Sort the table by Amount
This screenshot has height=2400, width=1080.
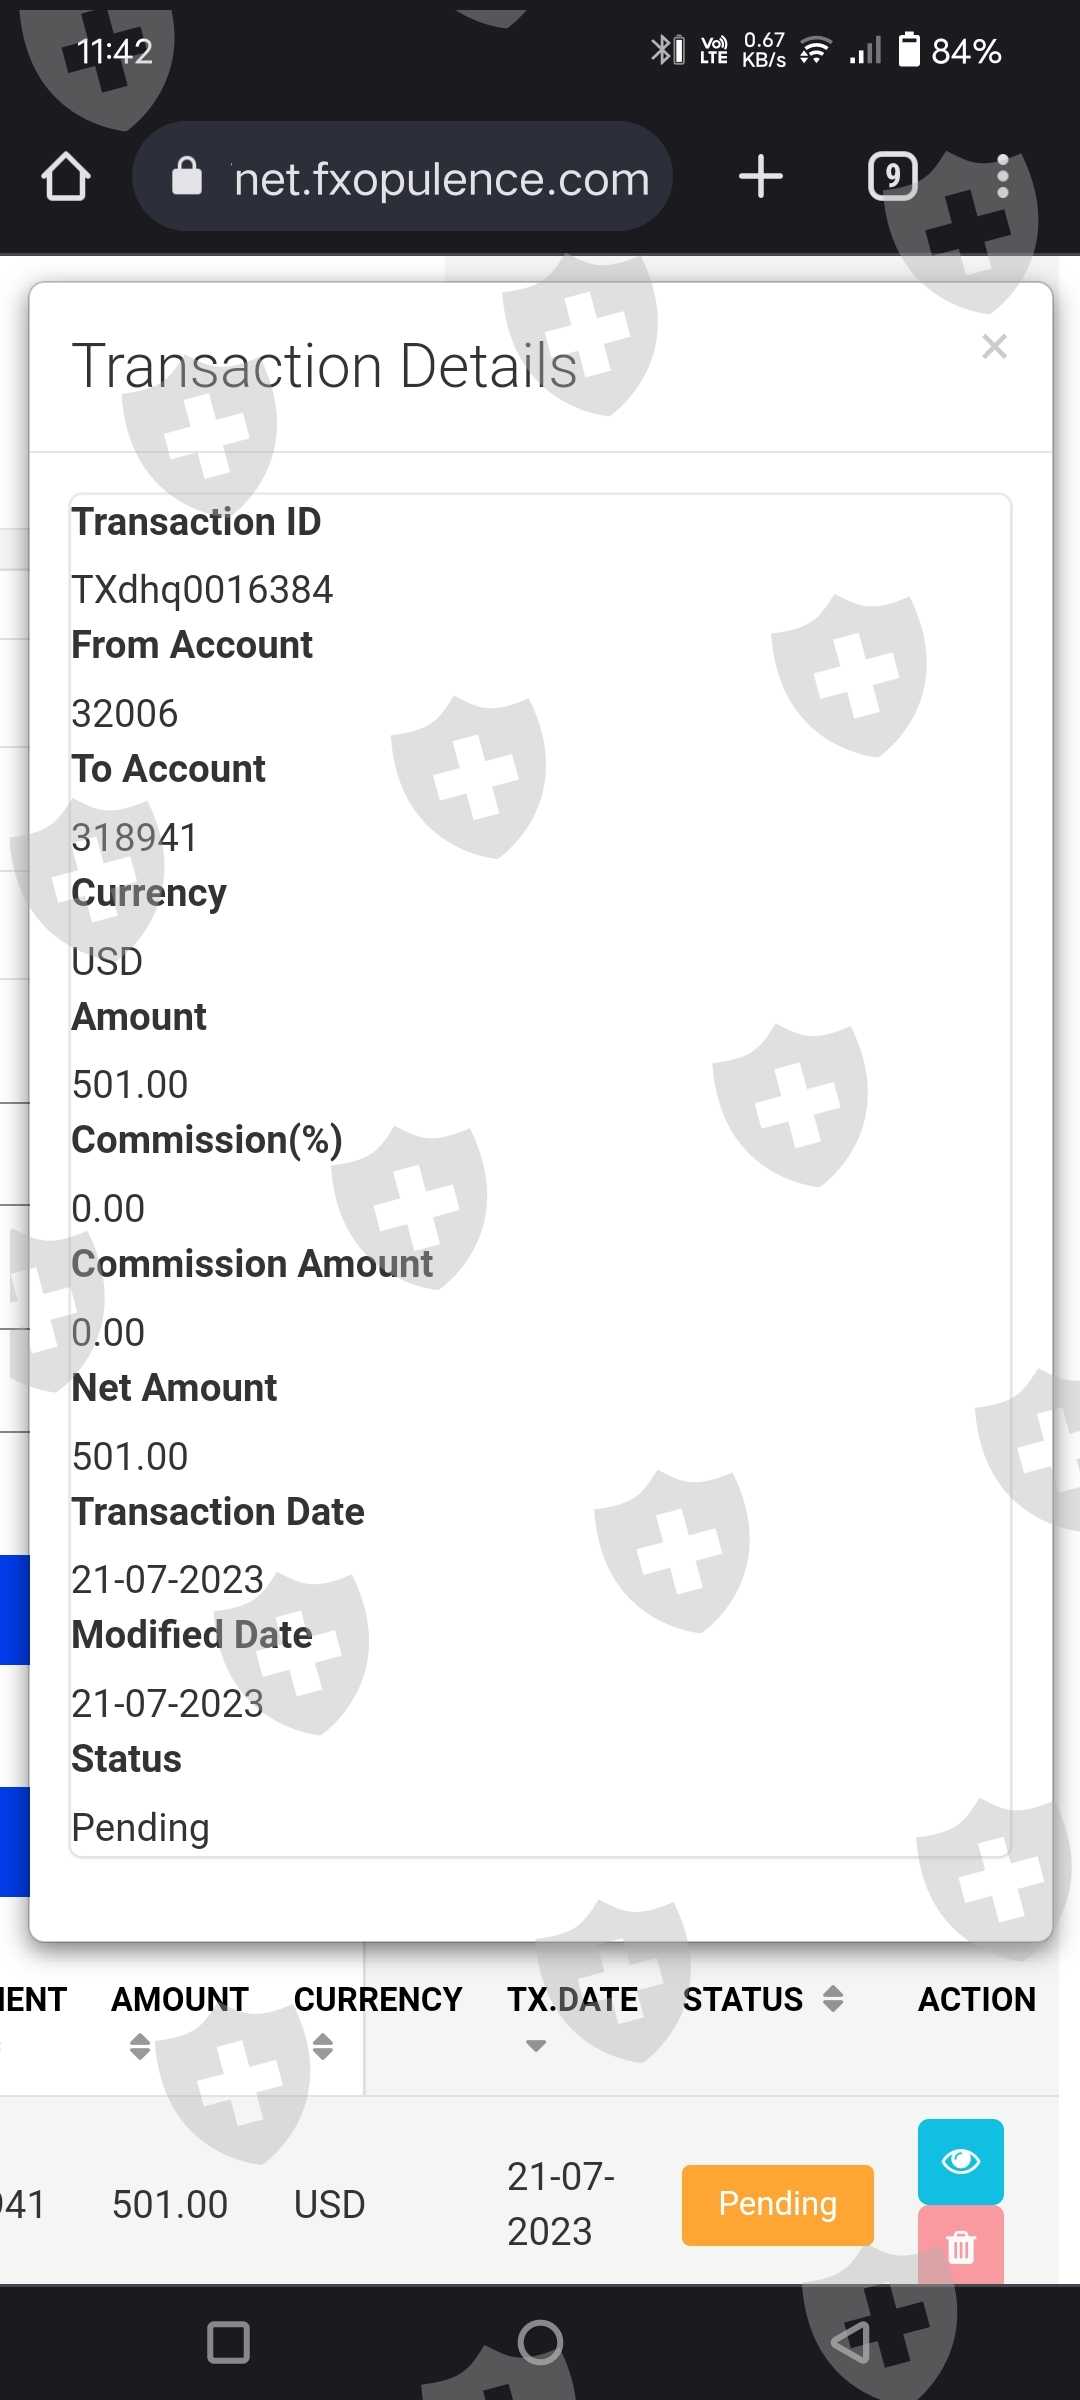[x=140, y=2046]
